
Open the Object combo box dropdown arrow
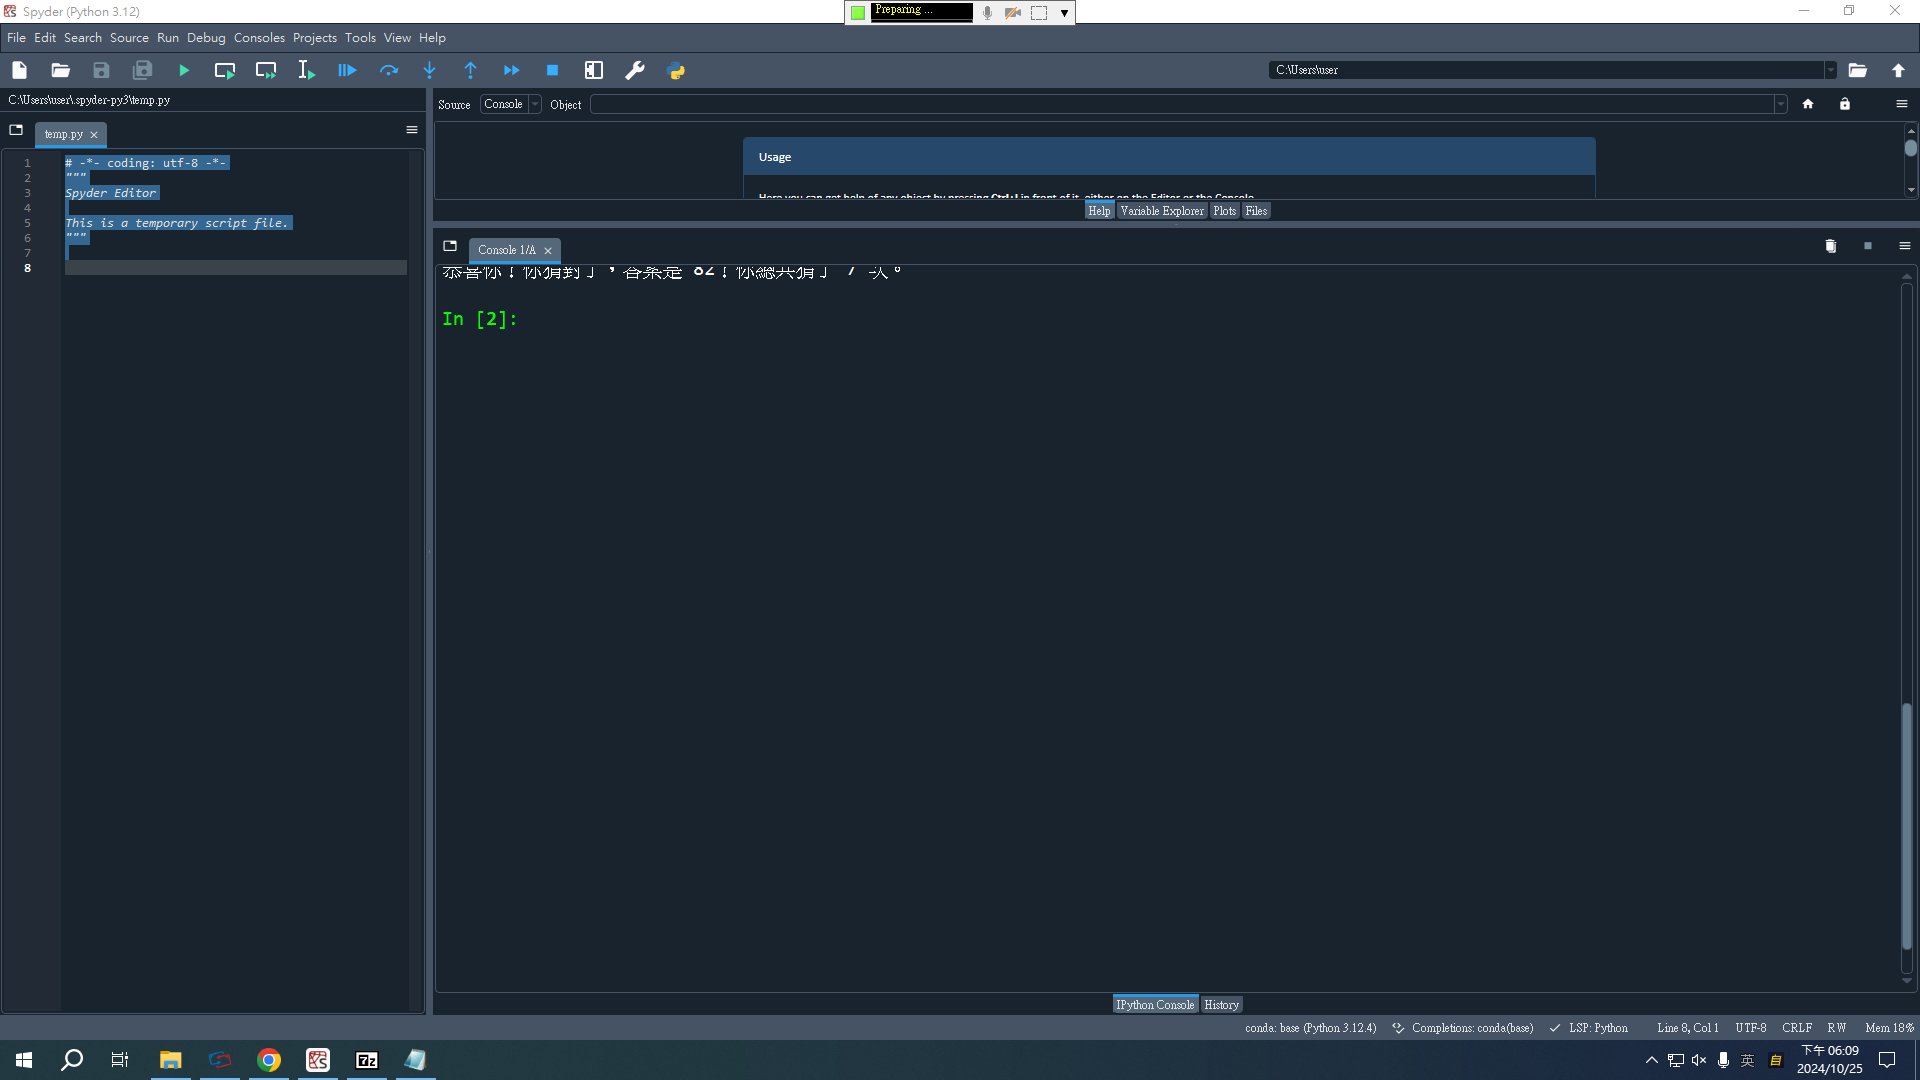click(1780, 104)
